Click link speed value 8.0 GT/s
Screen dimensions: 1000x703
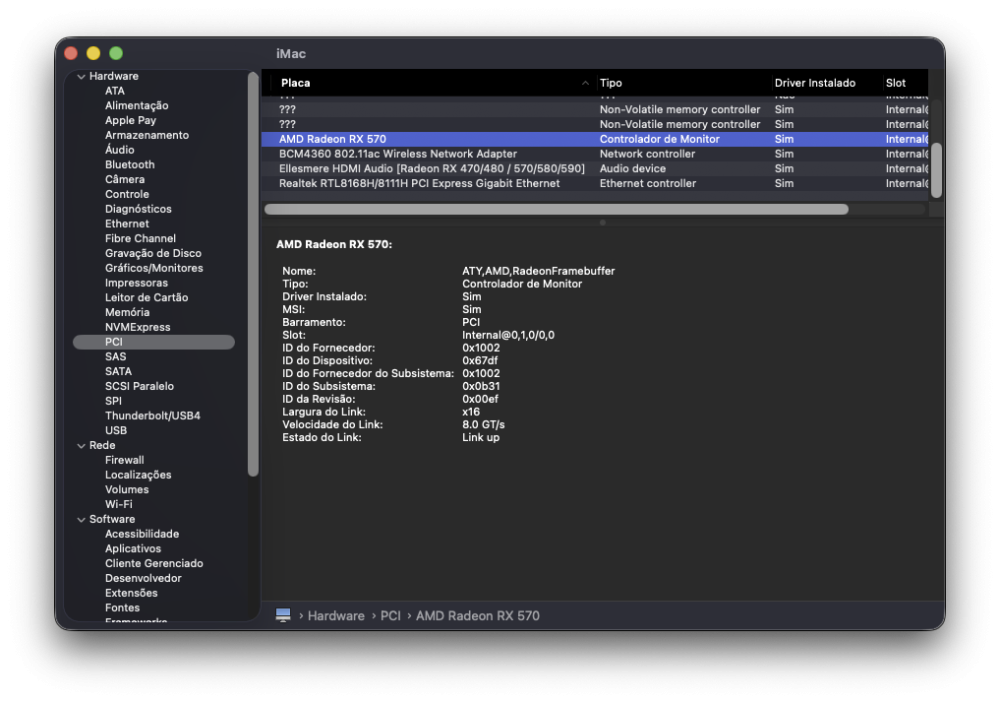coord(483,424)
